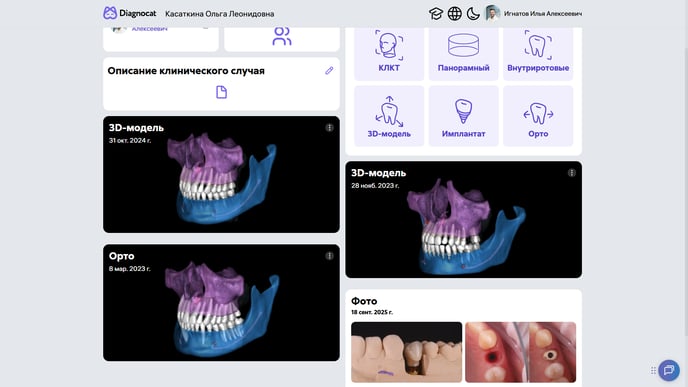Open 3D model card dated 28 нояб. 2023

pos(463,219)
